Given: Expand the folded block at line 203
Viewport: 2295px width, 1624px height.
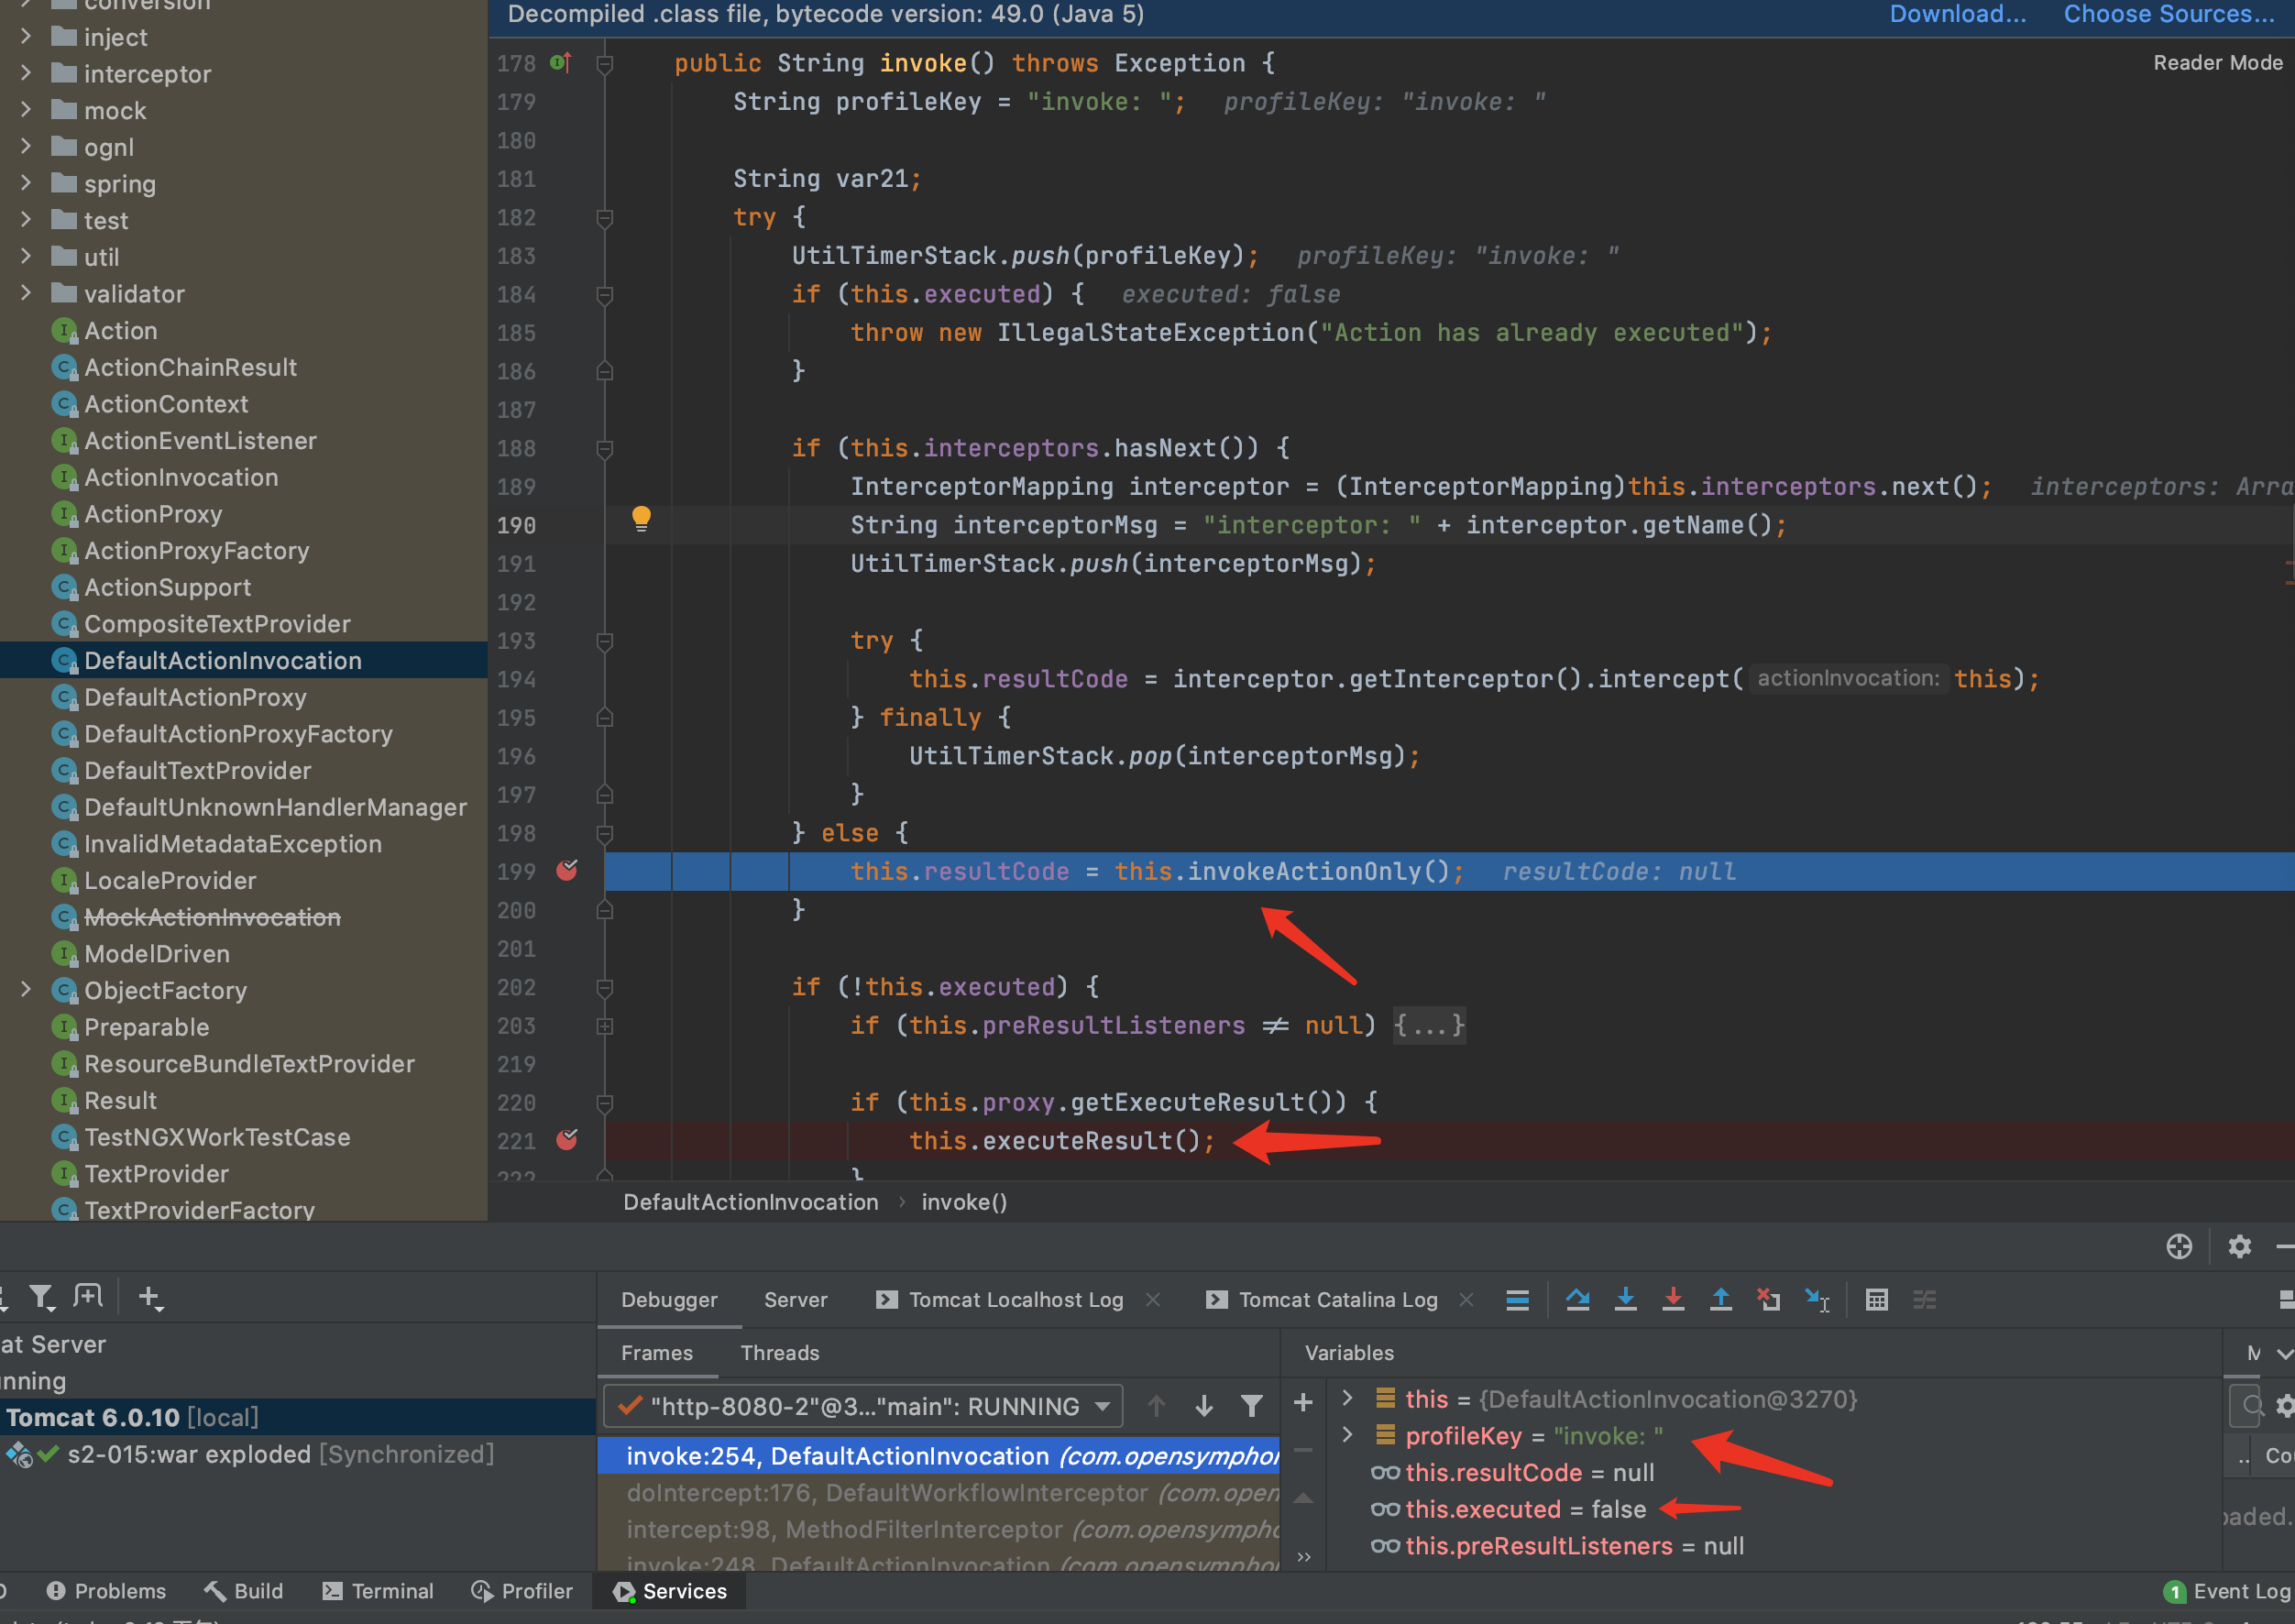Looking at the screenshot, I should coord(604,1026).
